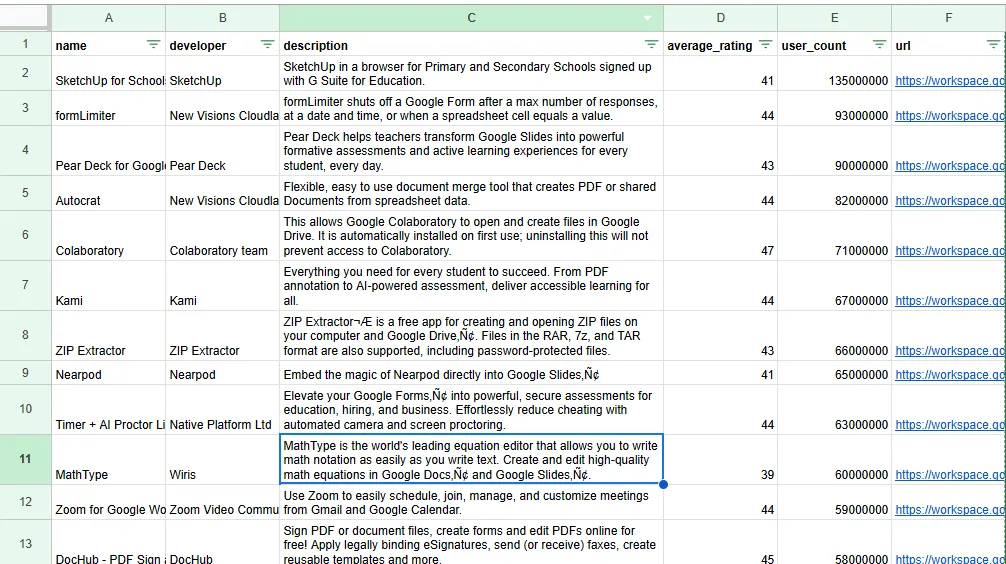1006x564 pixels.
Task: Select 'DocHub' developer cell
Action: coord(223,543)
